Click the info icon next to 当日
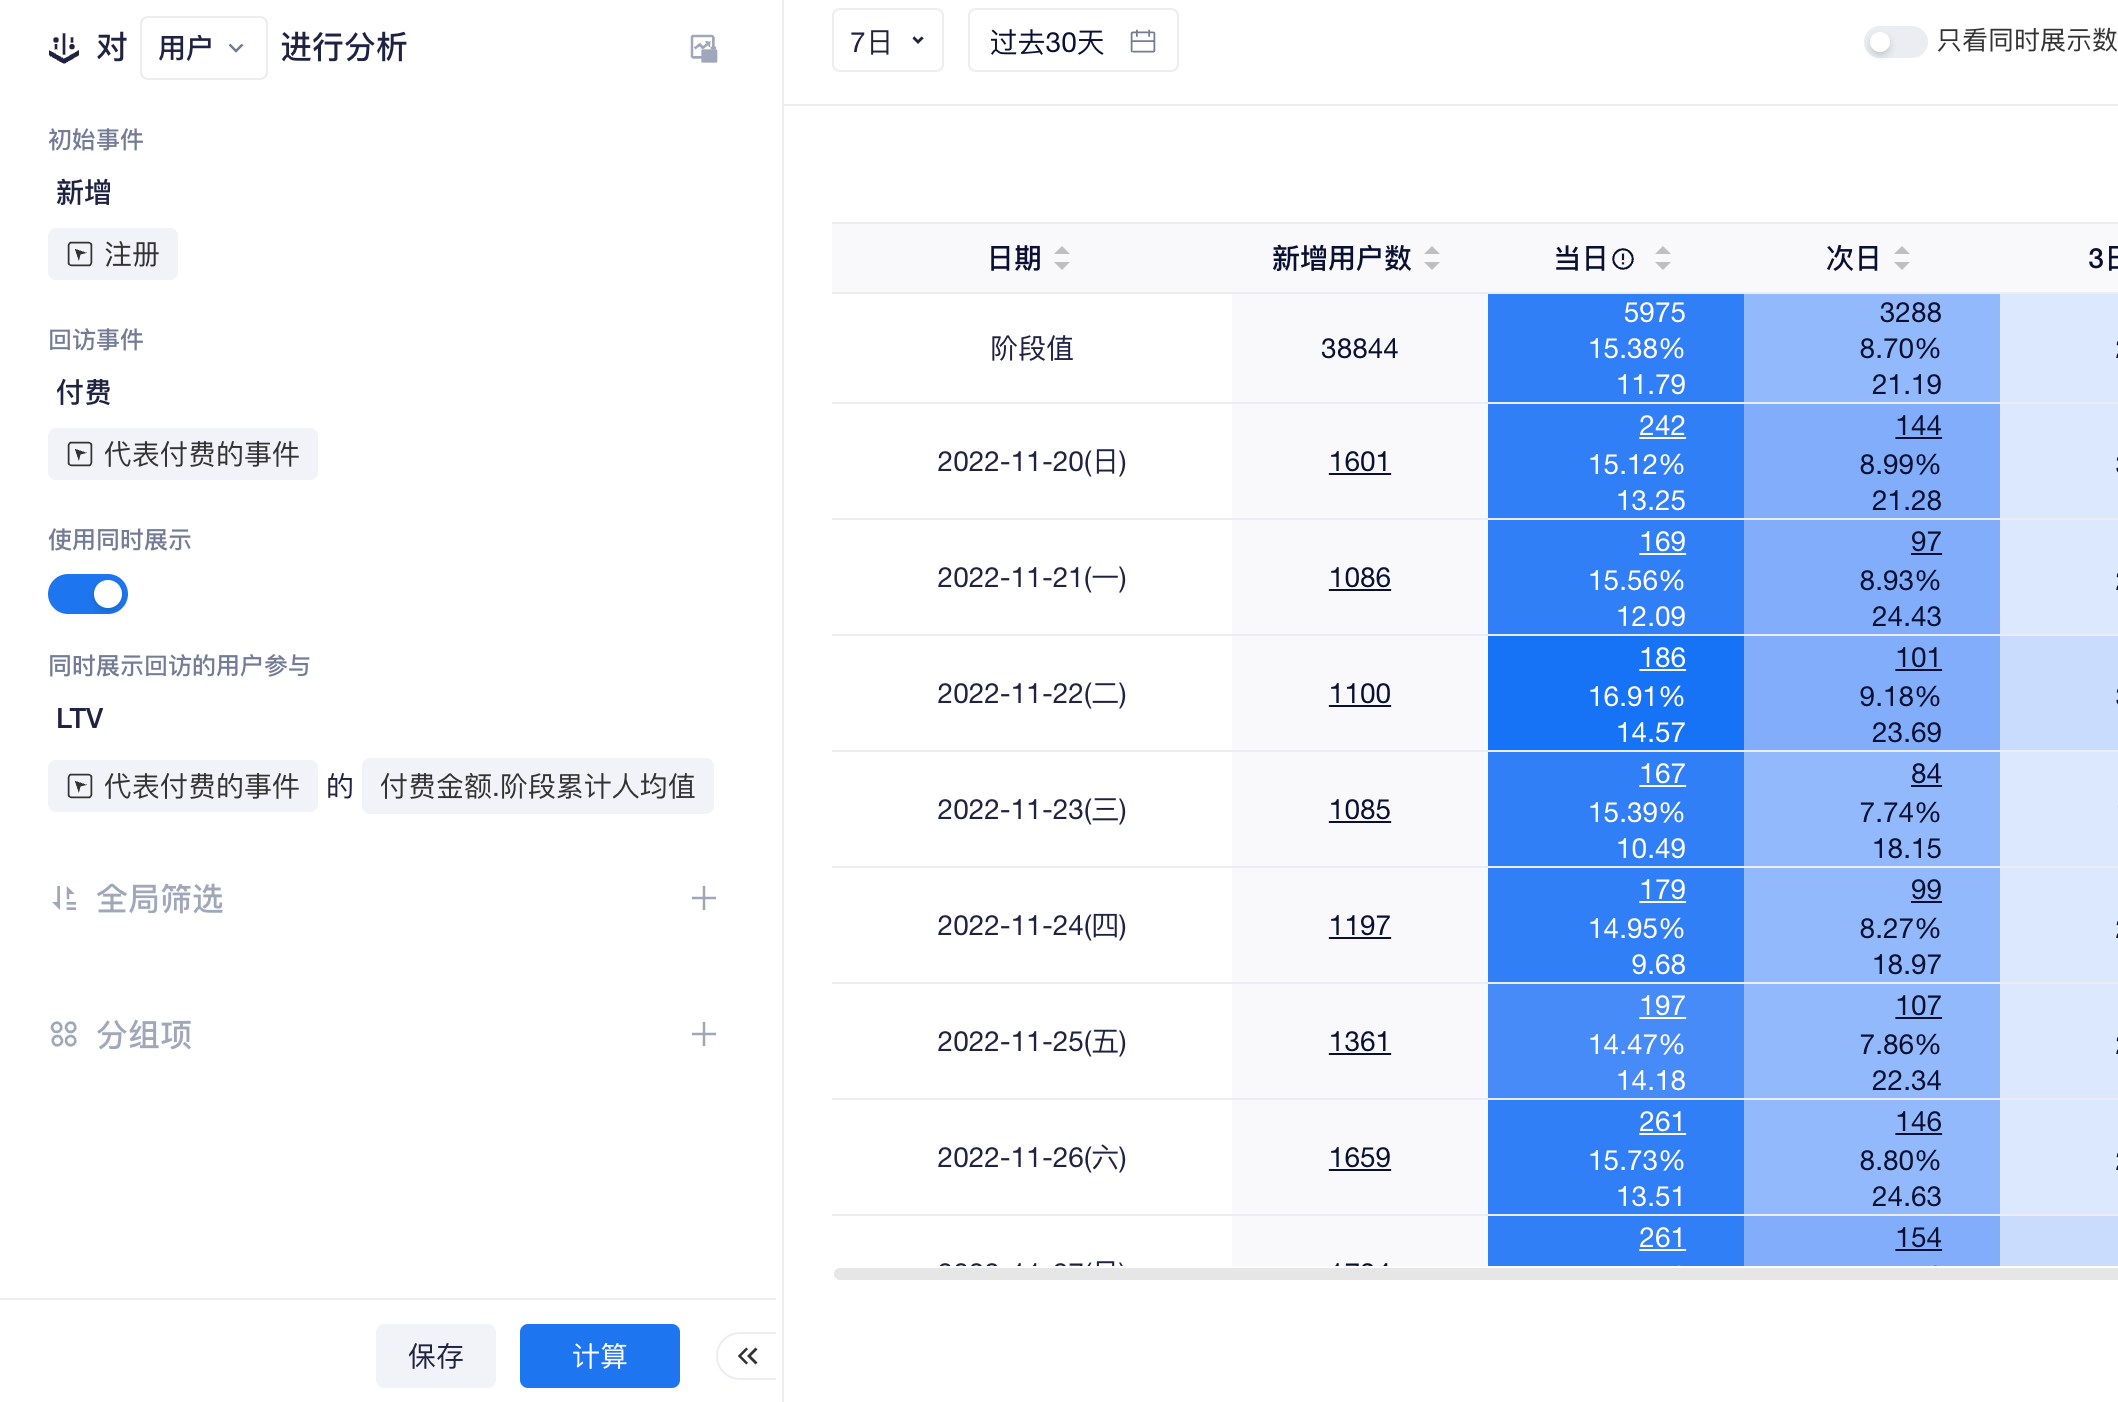This screenshot has width=2118, height=1402. pyautogui.click(x=1624, y=259)
